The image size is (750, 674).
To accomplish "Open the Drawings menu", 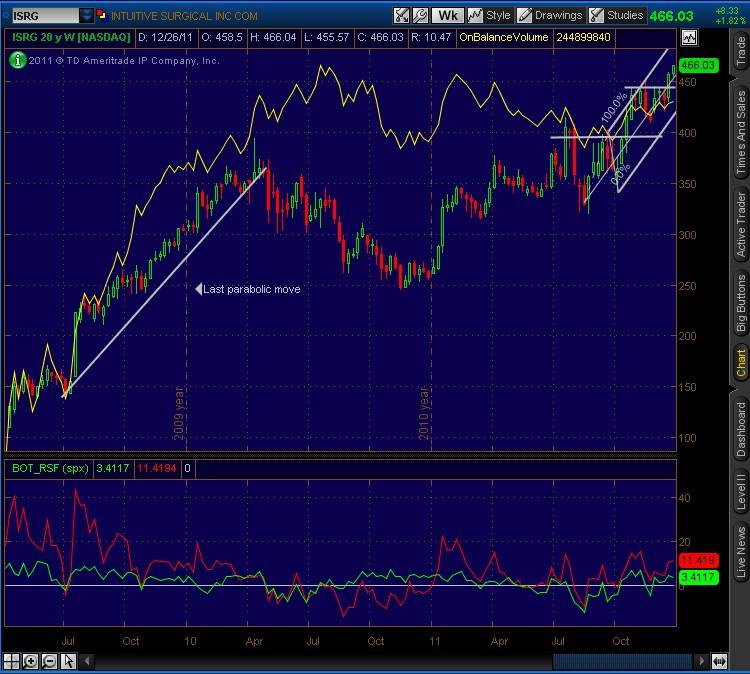I will [x=550, y=16].
